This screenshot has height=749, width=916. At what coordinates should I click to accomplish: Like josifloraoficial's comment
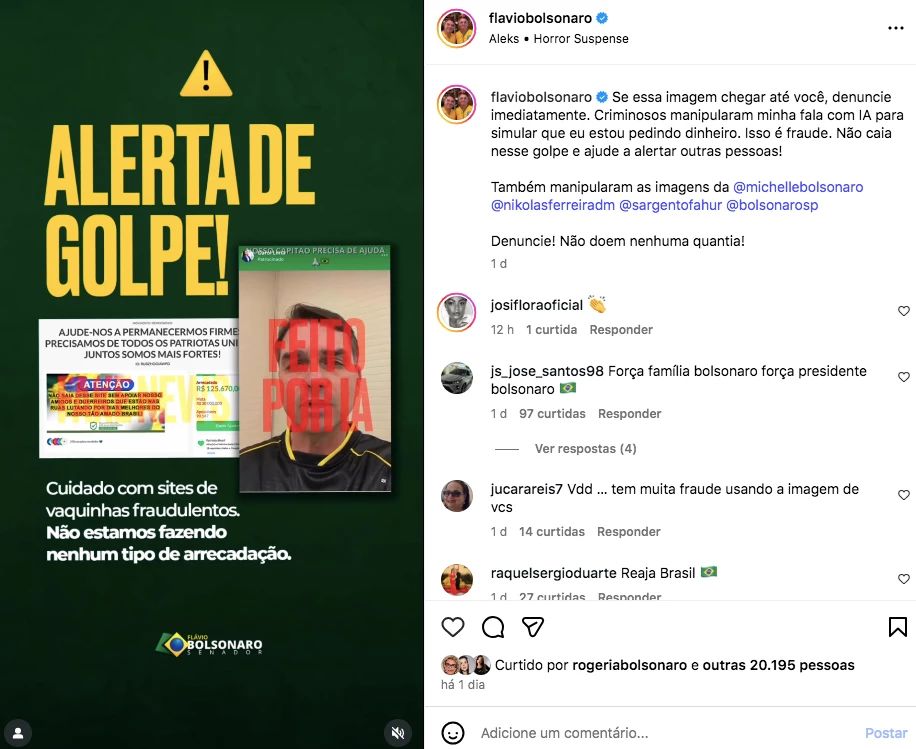coord(904,311)
